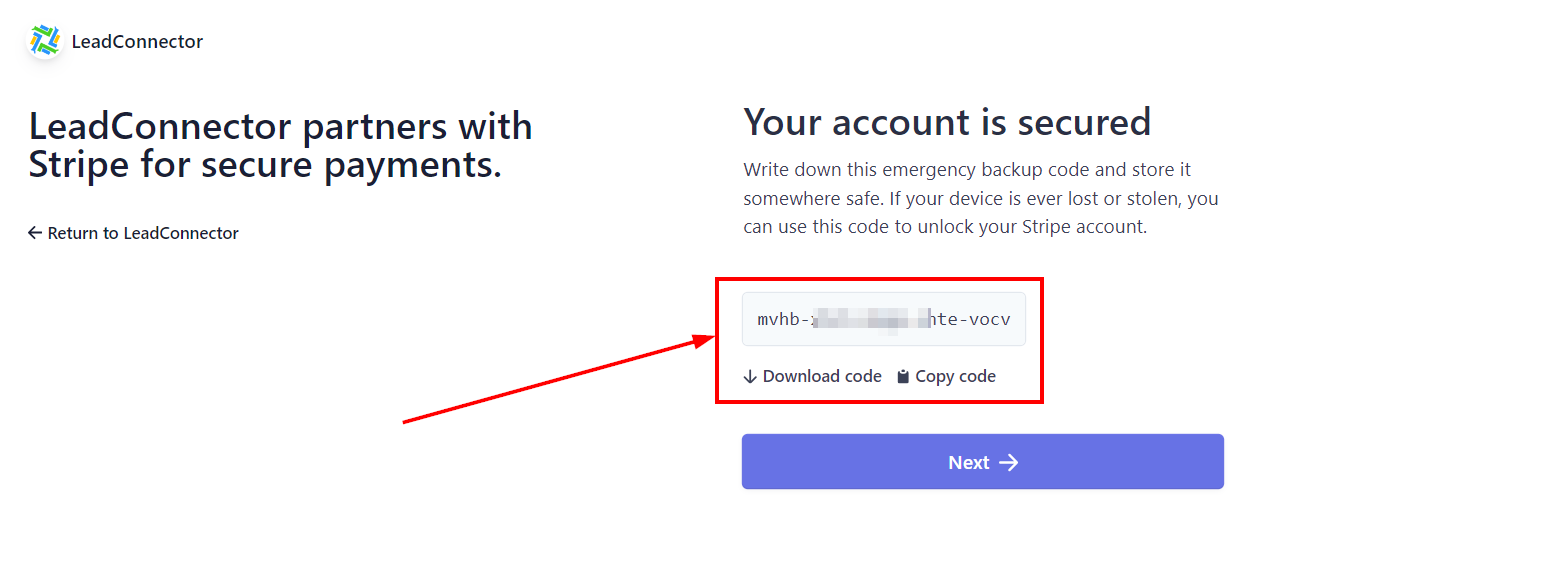This screenshot has height=583, width=1558.
Task: Click the left arrow beside Return to LeadConnector
Action: tap(35, 233)
